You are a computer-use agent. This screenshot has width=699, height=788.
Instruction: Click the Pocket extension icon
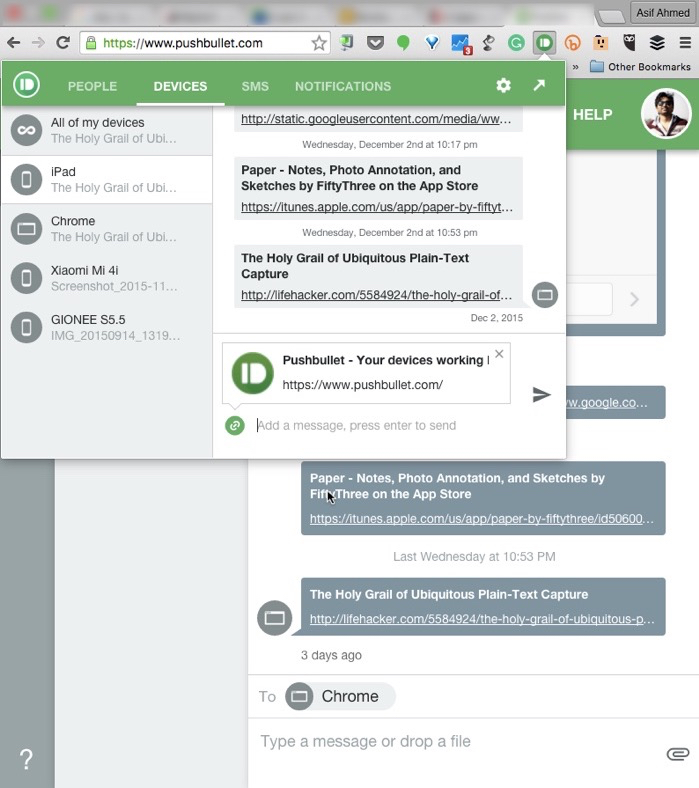click(375, 43)
